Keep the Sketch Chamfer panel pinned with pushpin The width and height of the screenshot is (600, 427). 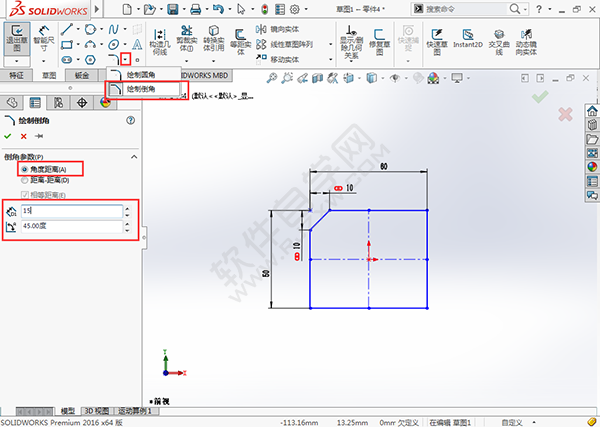coord(39,136)
